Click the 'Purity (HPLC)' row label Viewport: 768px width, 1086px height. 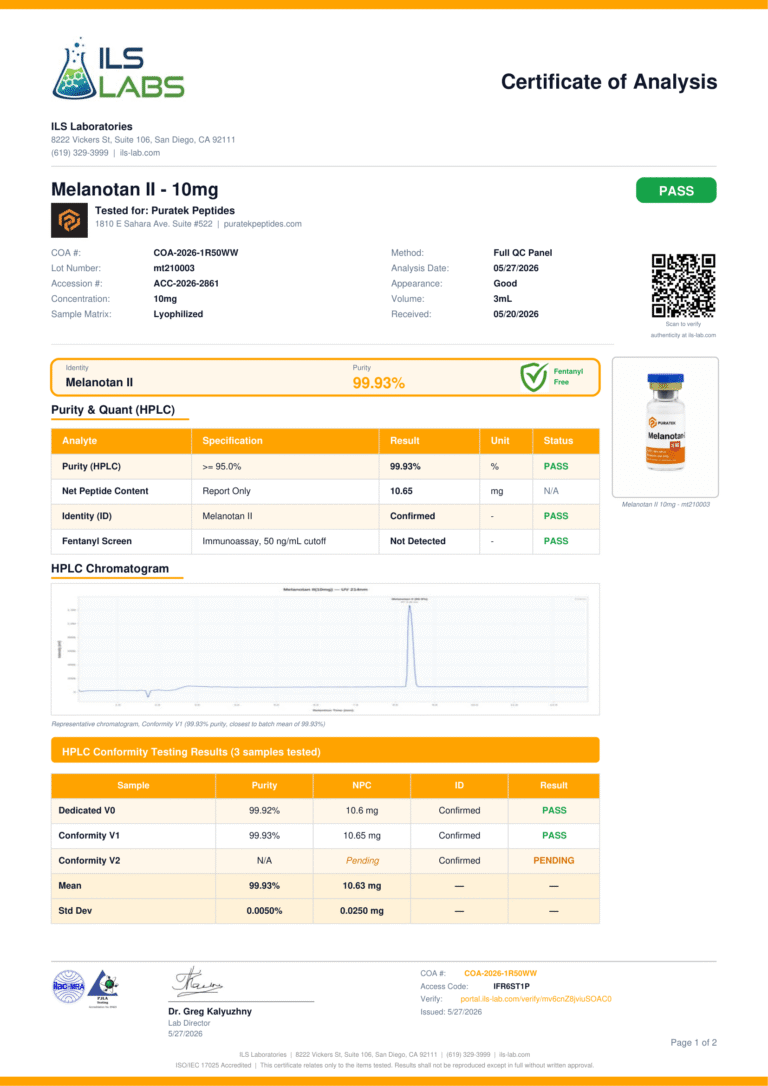[91, 467]
